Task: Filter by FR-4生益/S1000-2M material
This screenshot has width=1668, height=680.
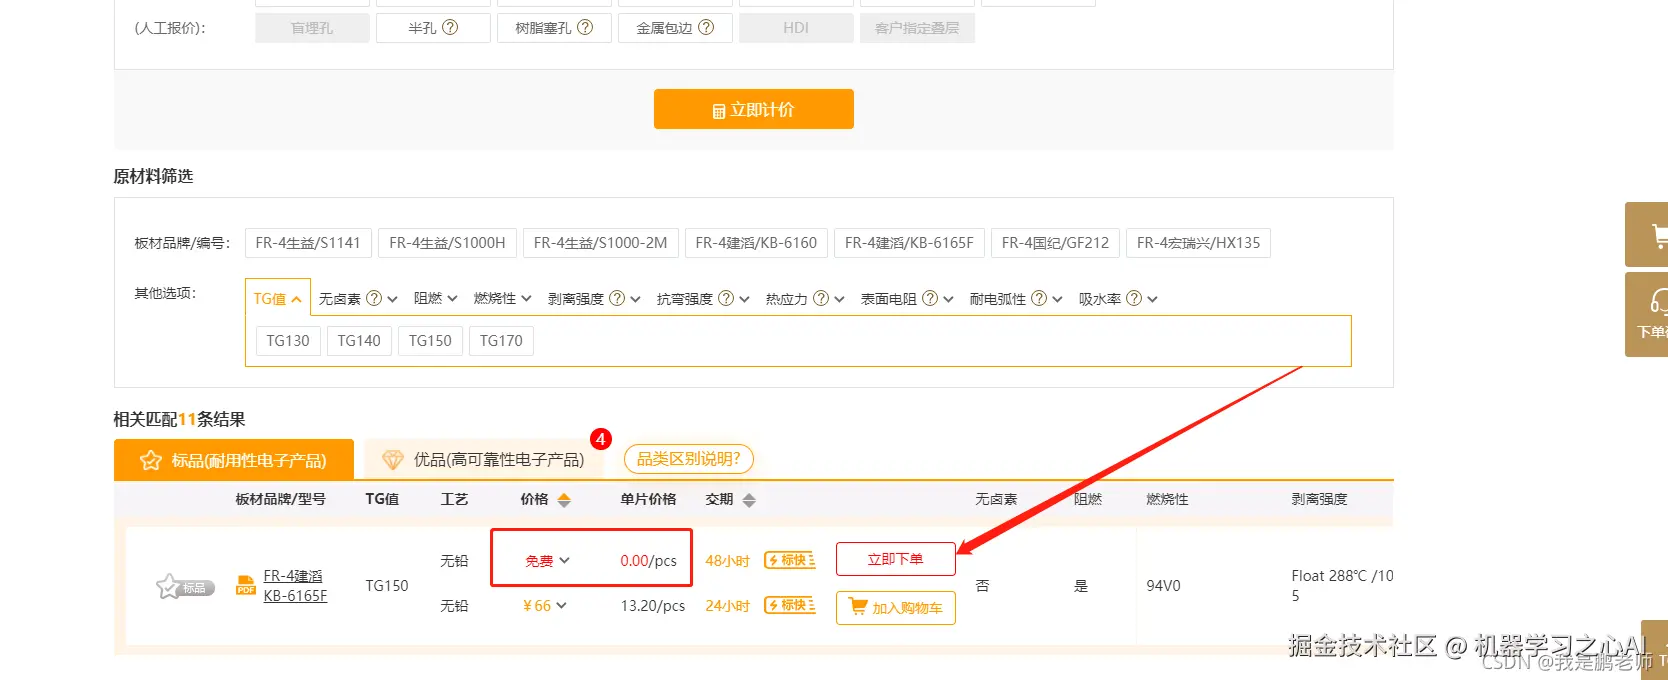Action: tap(600, 243)
